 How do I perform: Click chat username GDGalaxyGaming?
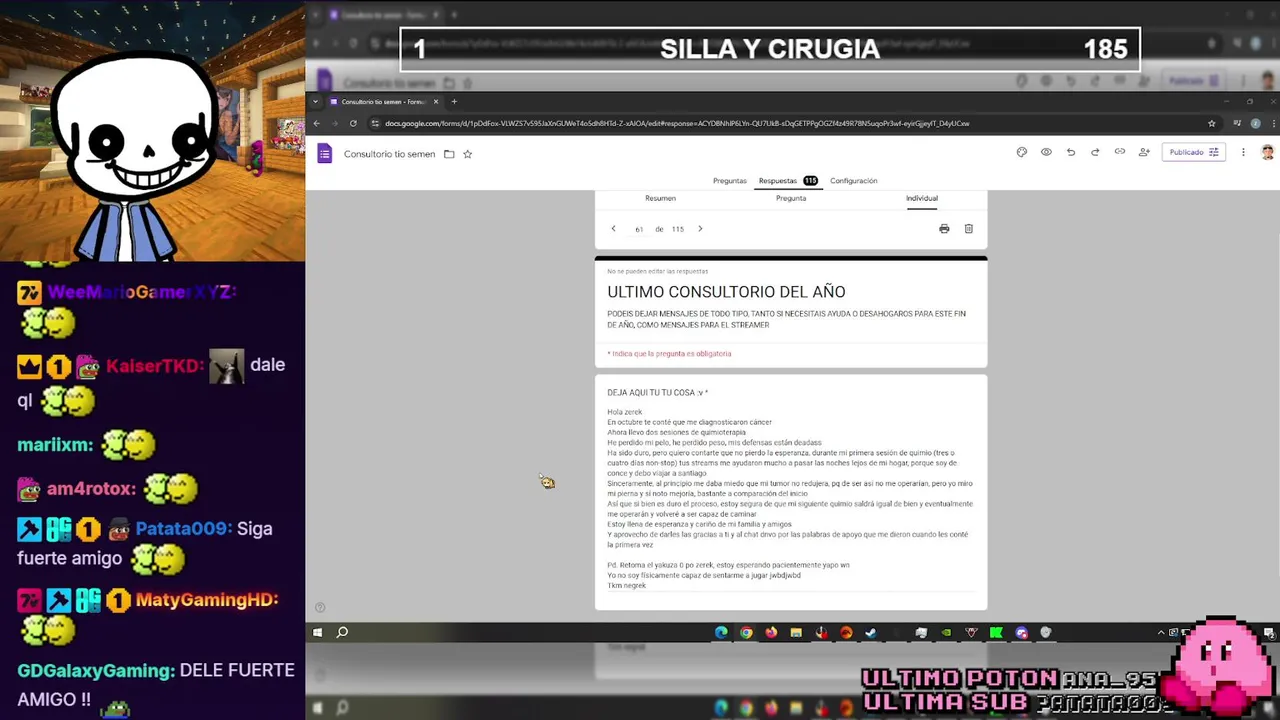pyautogui.click(x=95, y=671)
